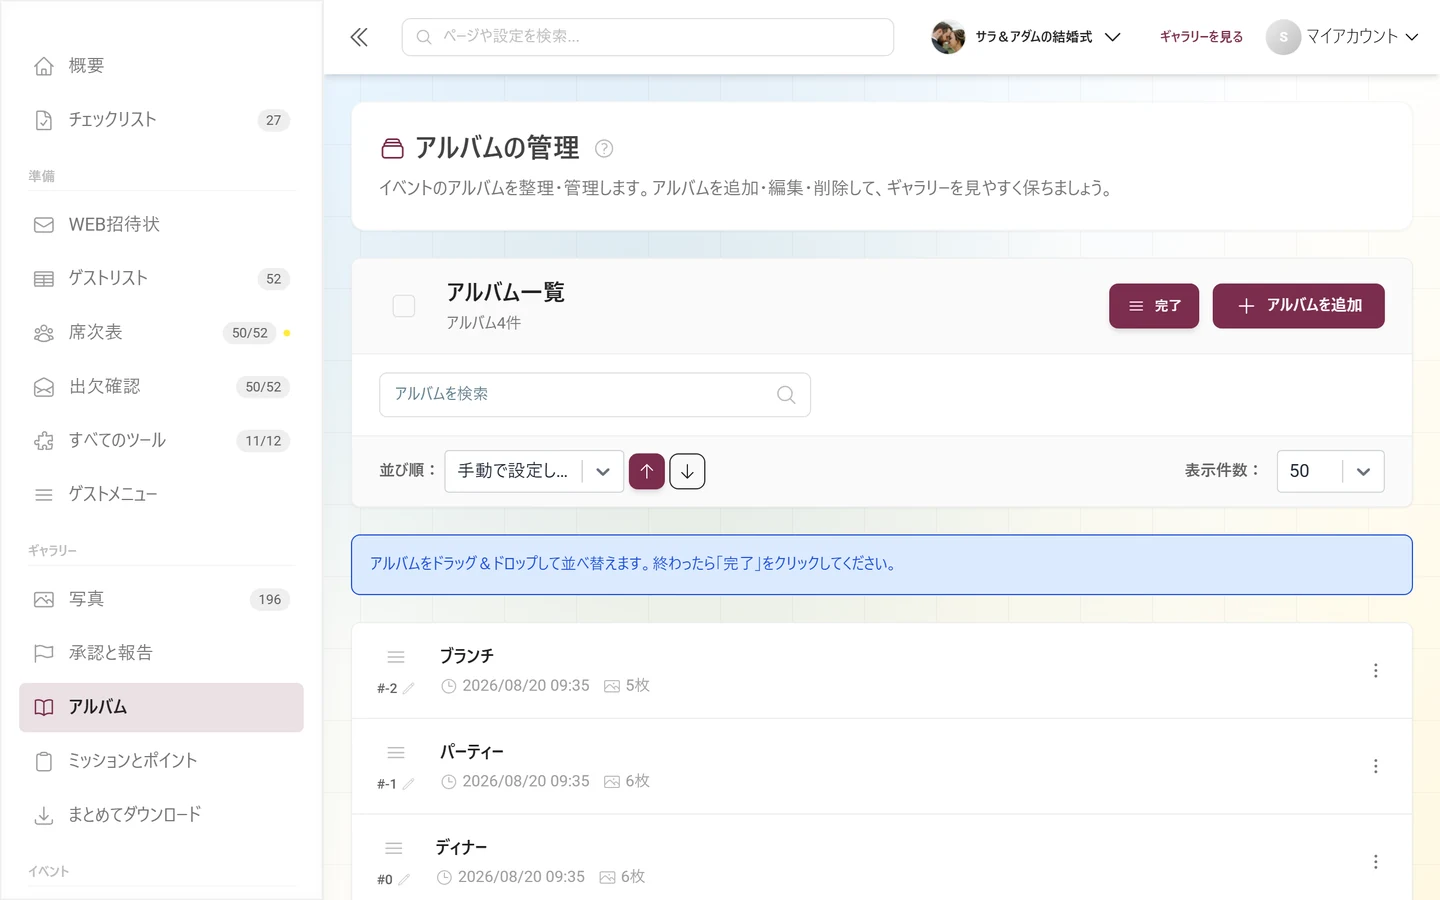Click the 11/12 badge beside すべてのツール
Screen dimensions: 1440x900
point(263,441)
